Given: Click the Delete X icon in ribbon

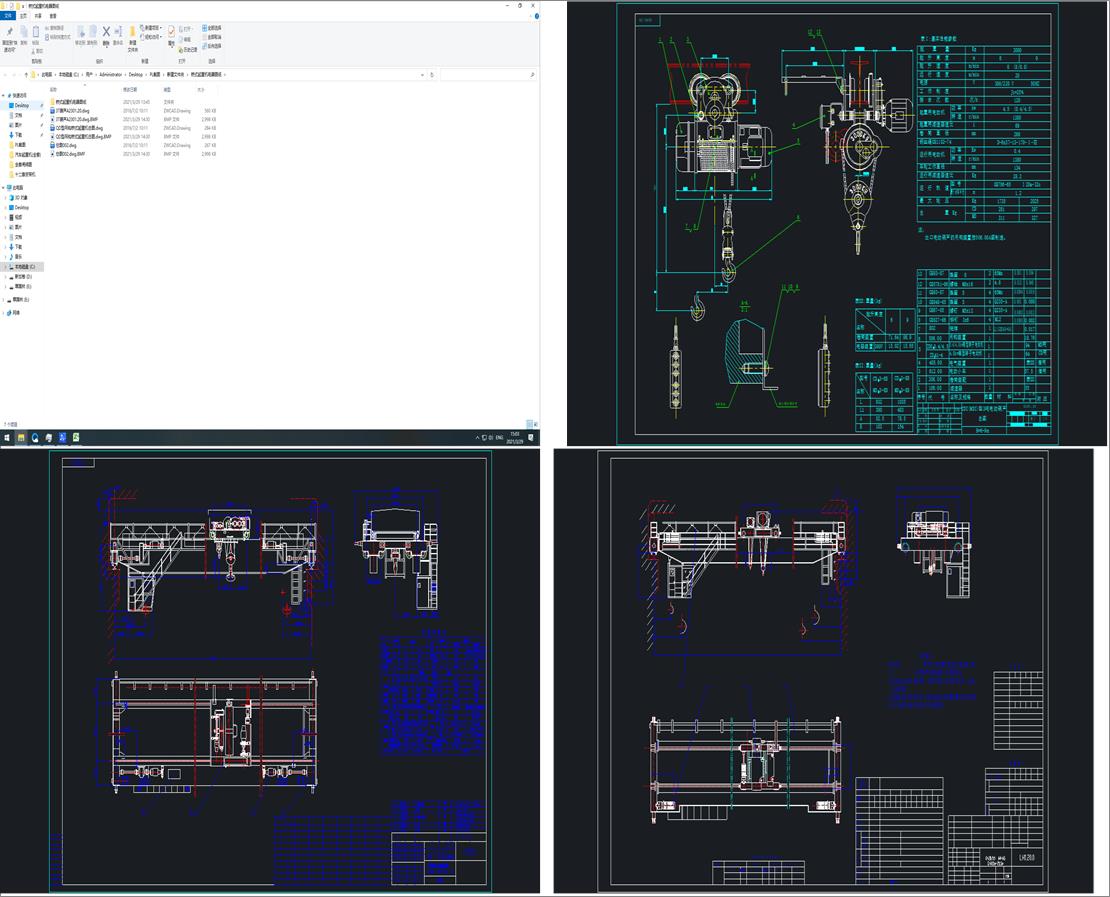Looking at the screenshot, I should [x=106, y=32].
